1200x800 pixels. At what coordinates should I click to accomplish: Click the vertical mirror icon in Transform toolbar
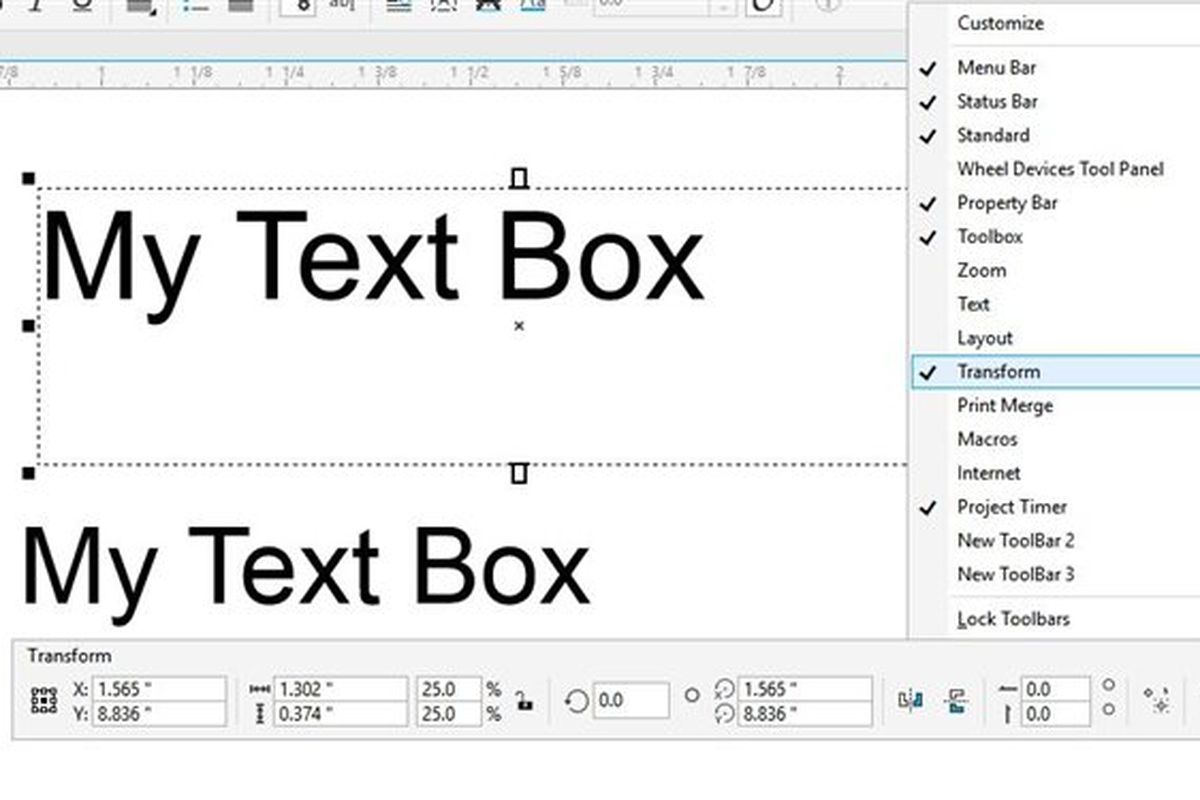955,700
